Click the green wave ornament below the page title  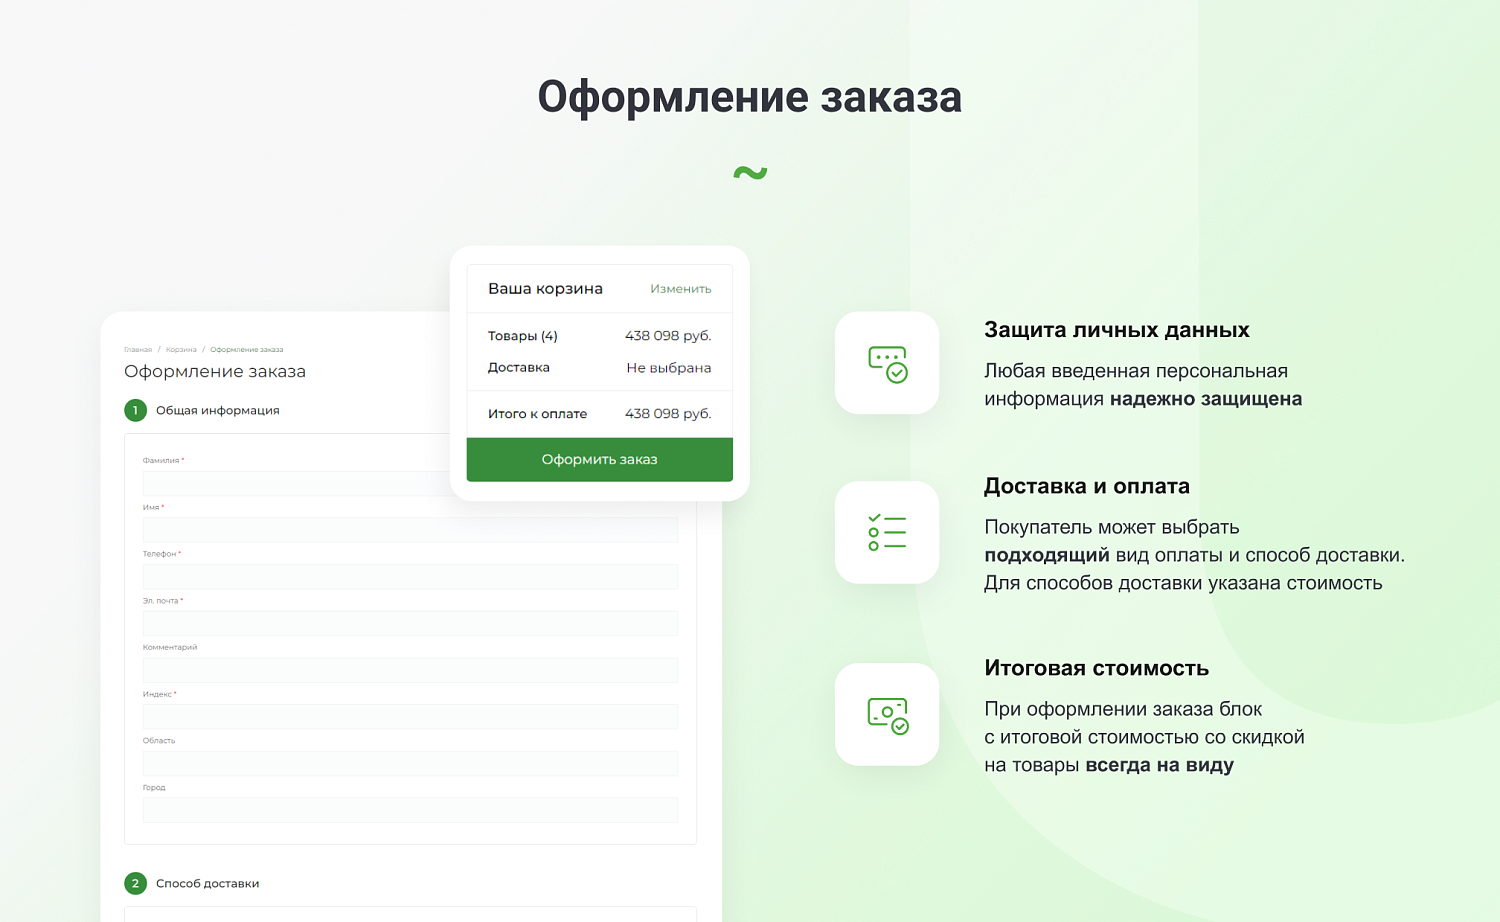pos(750,171)
